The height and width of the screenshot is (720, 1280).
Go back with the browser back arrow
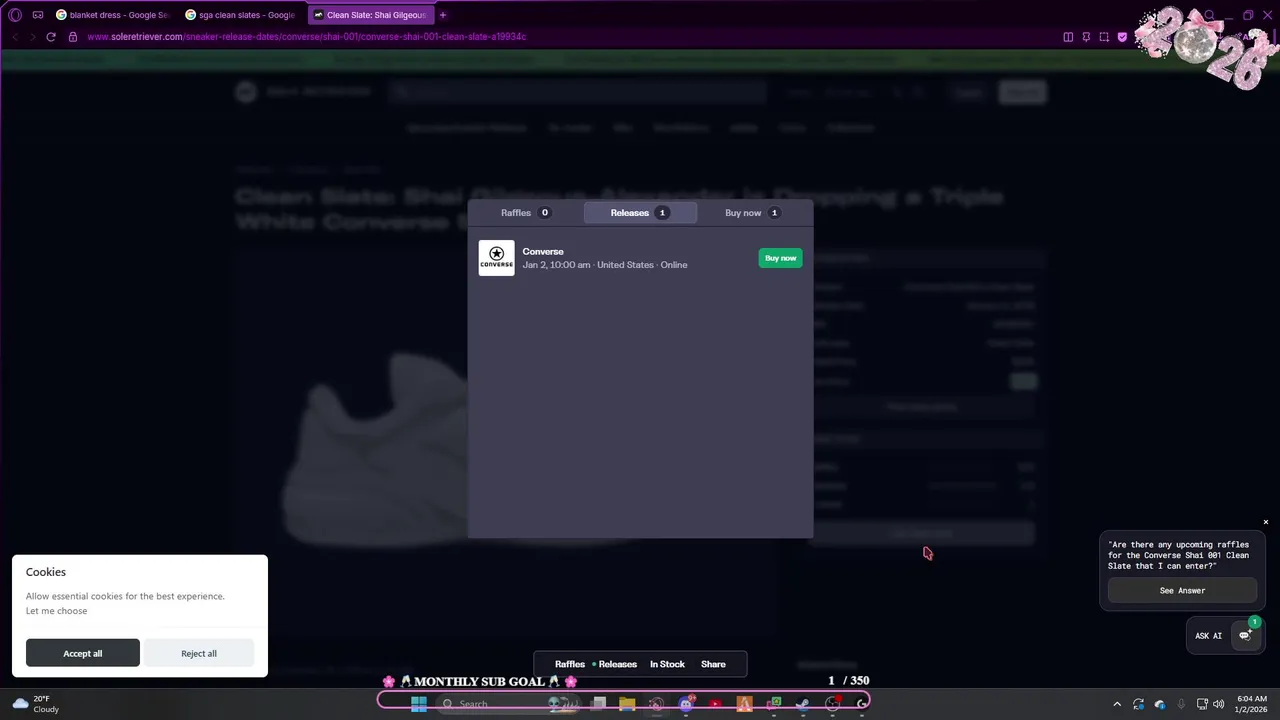coord(15,37)
